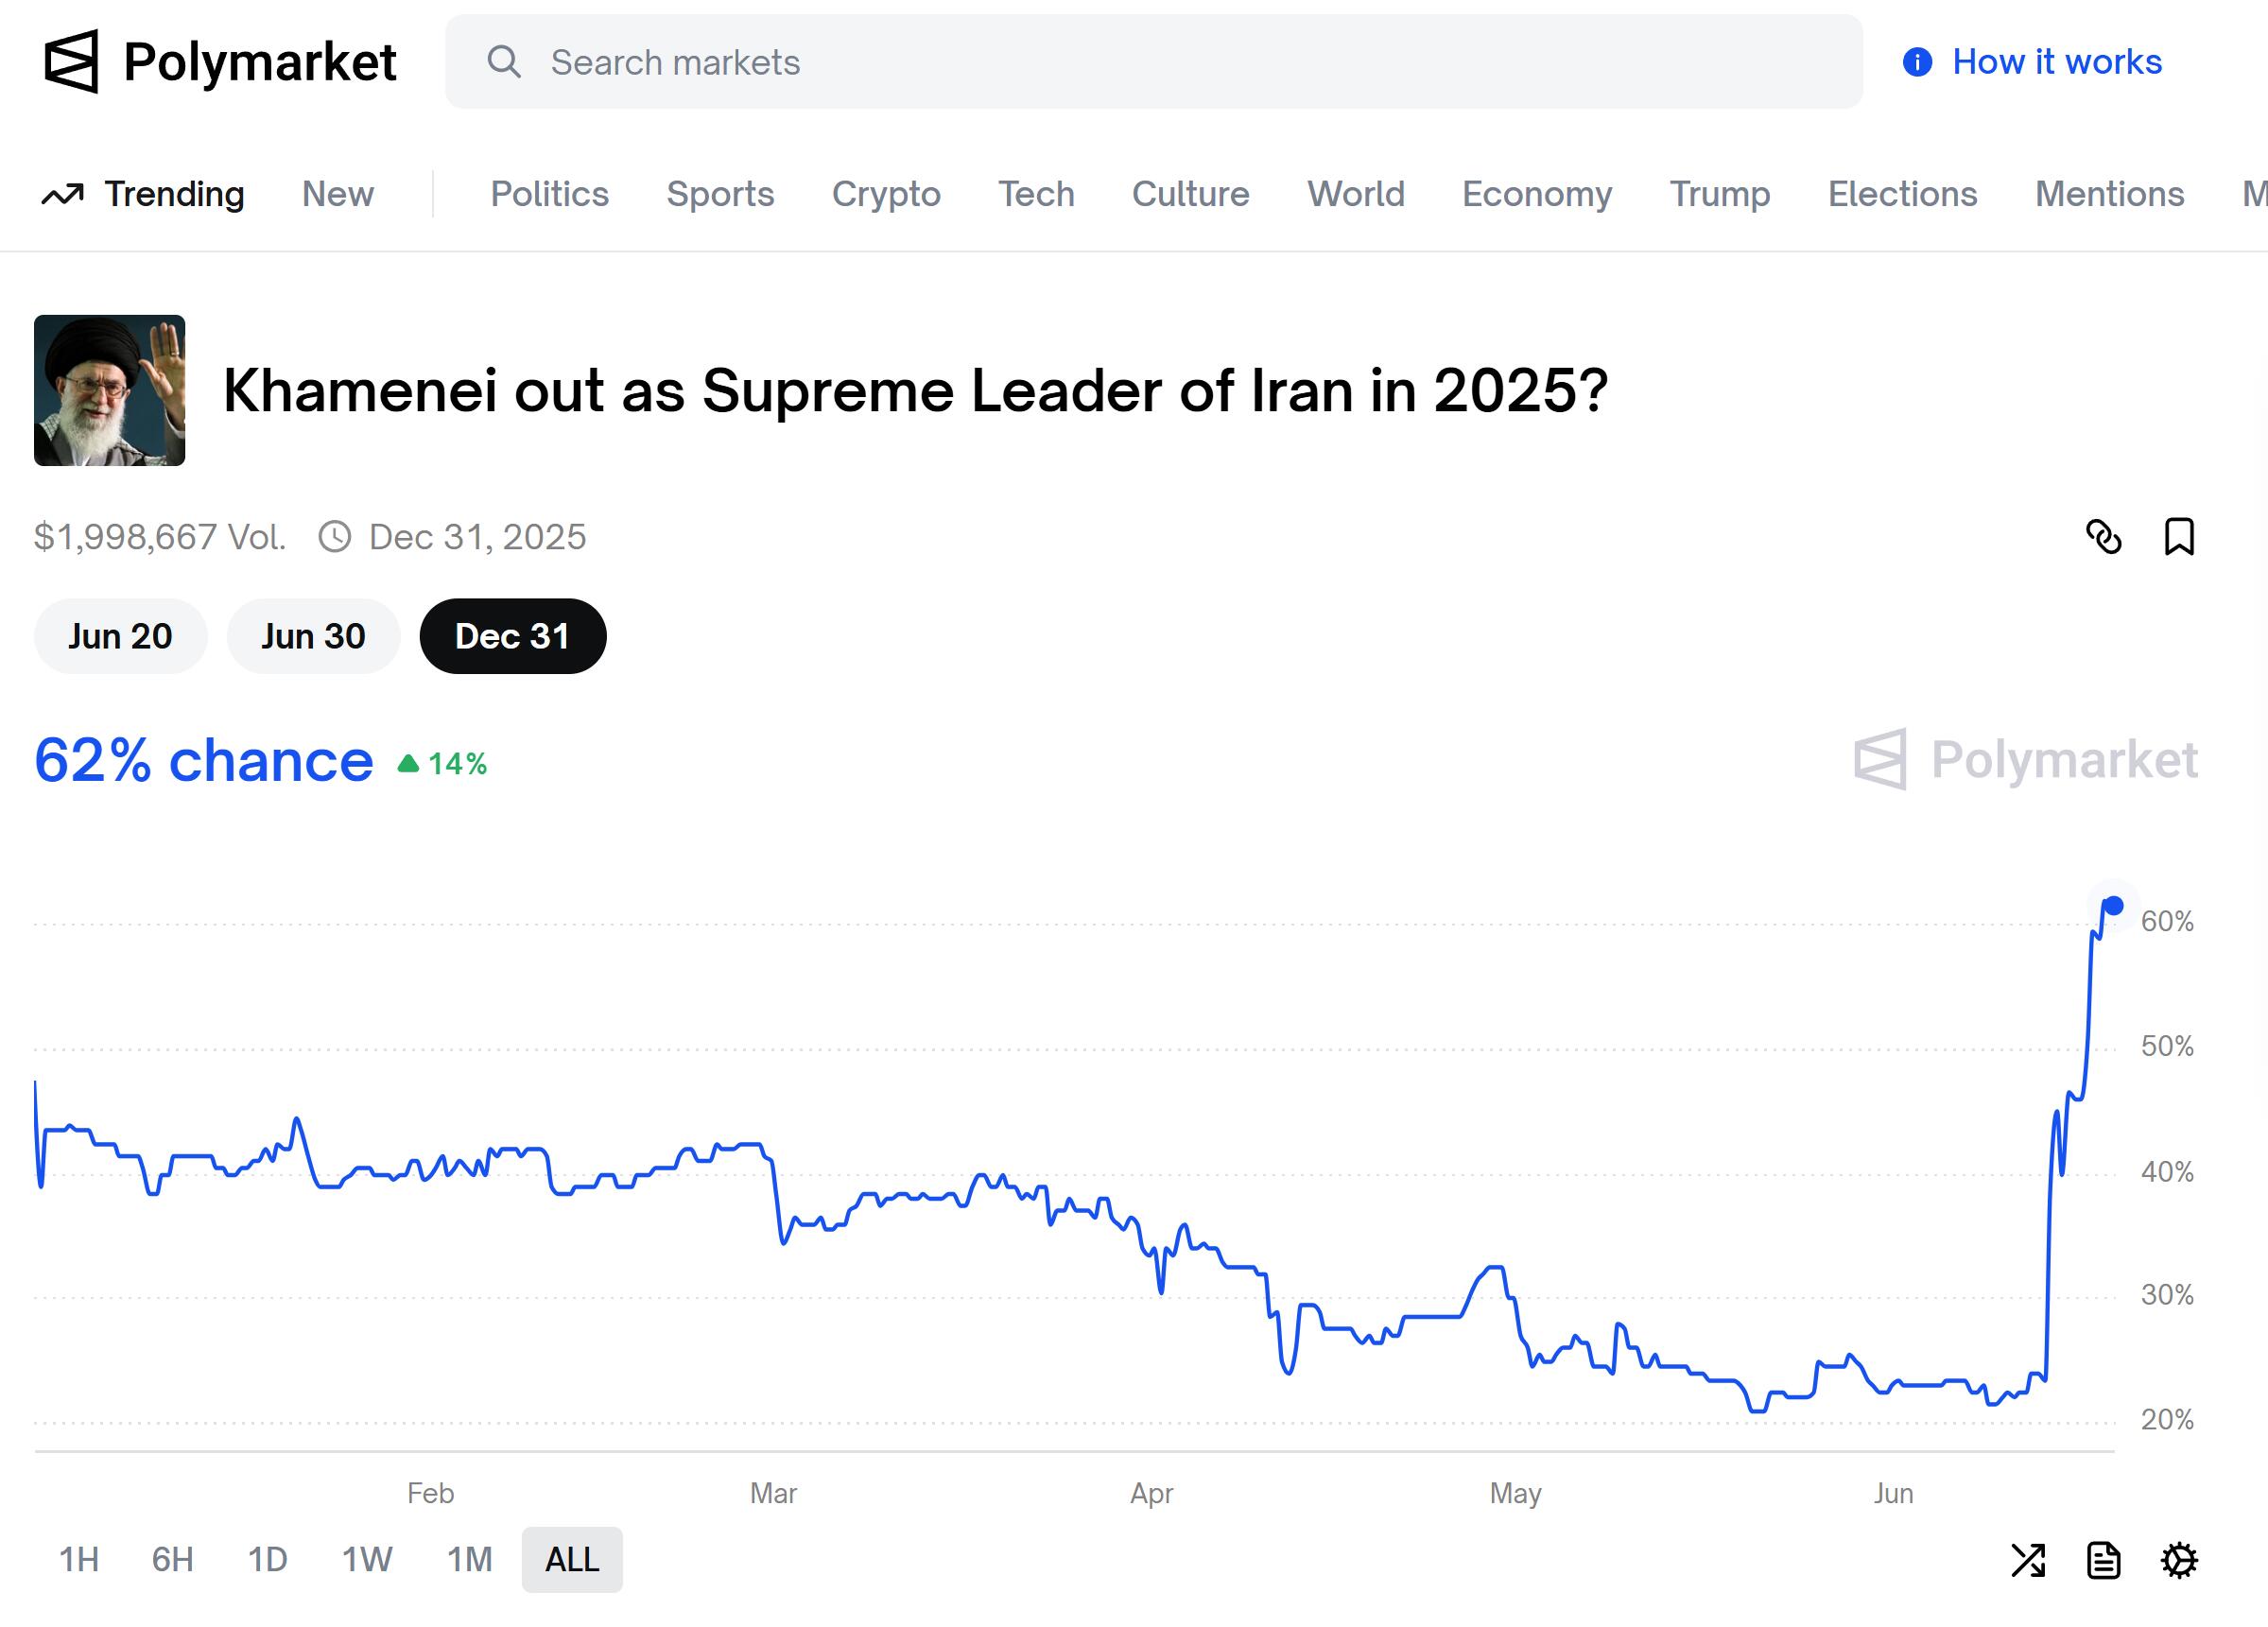Switch chart range to 1W

click(367, 1560)
